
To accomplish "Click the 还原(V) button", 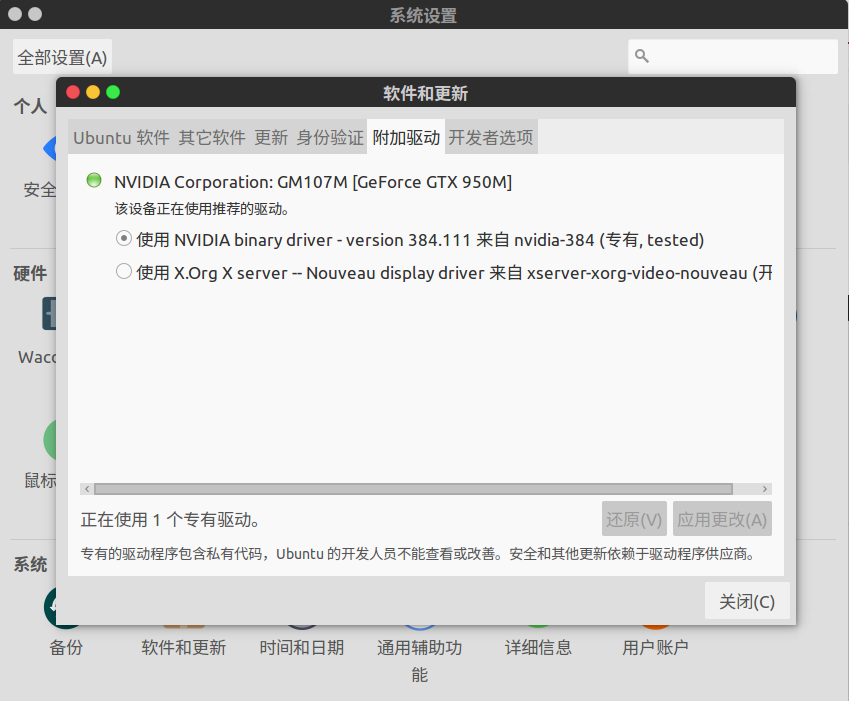I will pyautogui.click(x=634, y=519).
